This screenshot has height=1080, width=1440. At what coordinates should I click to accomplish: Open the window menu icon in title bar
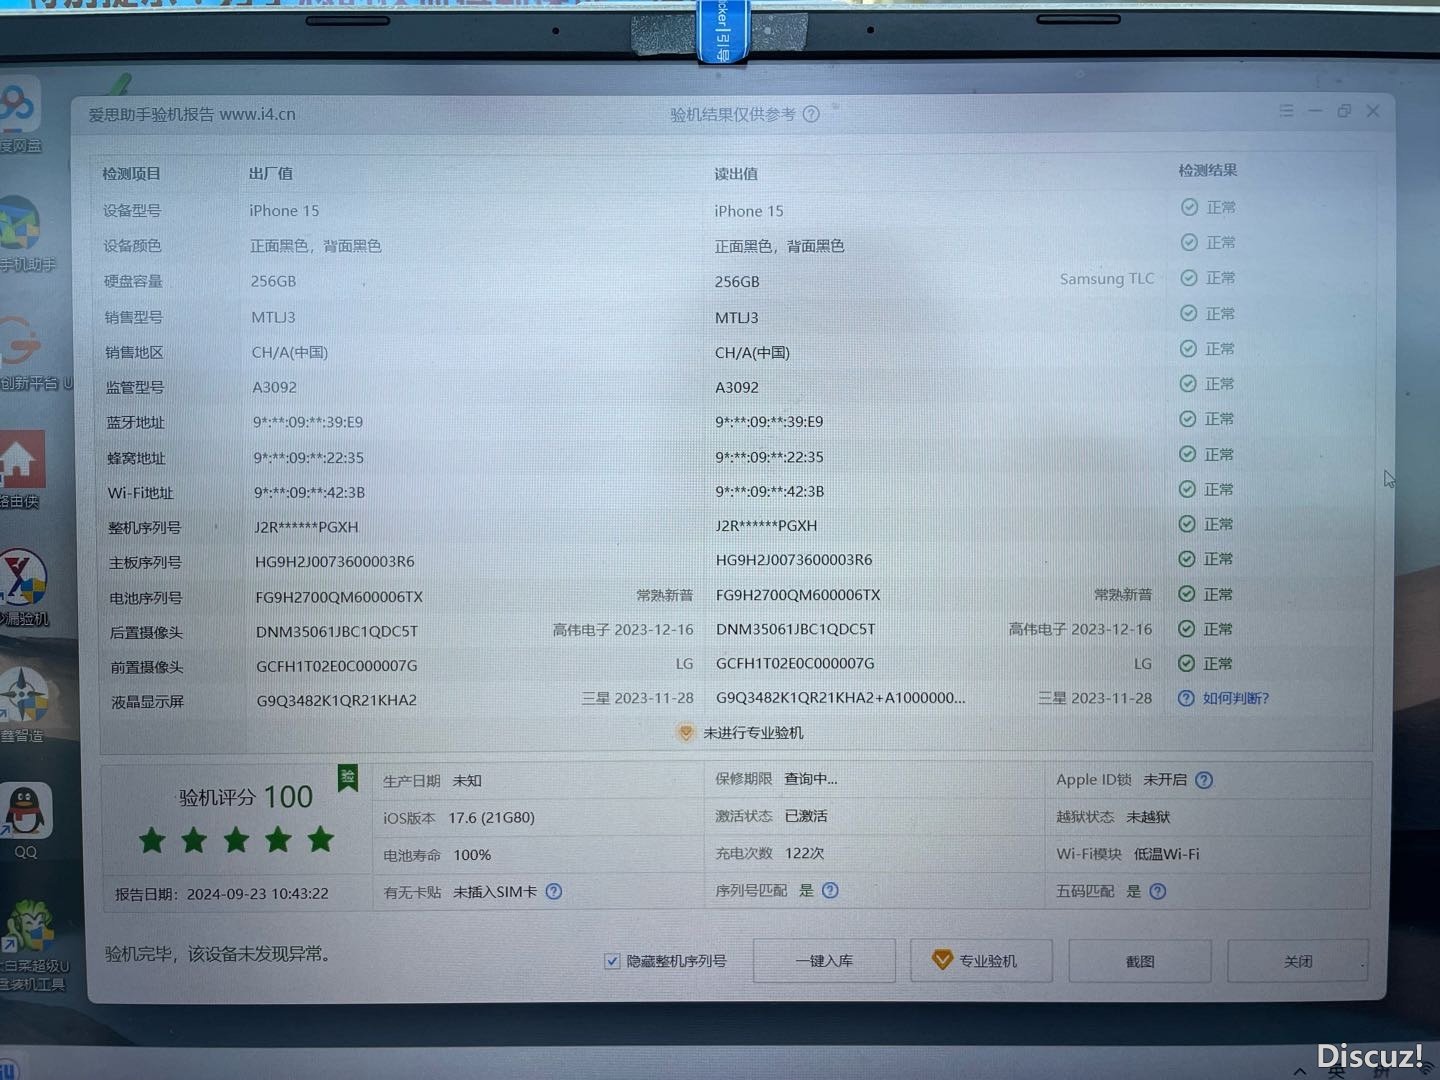[1286, 111]
